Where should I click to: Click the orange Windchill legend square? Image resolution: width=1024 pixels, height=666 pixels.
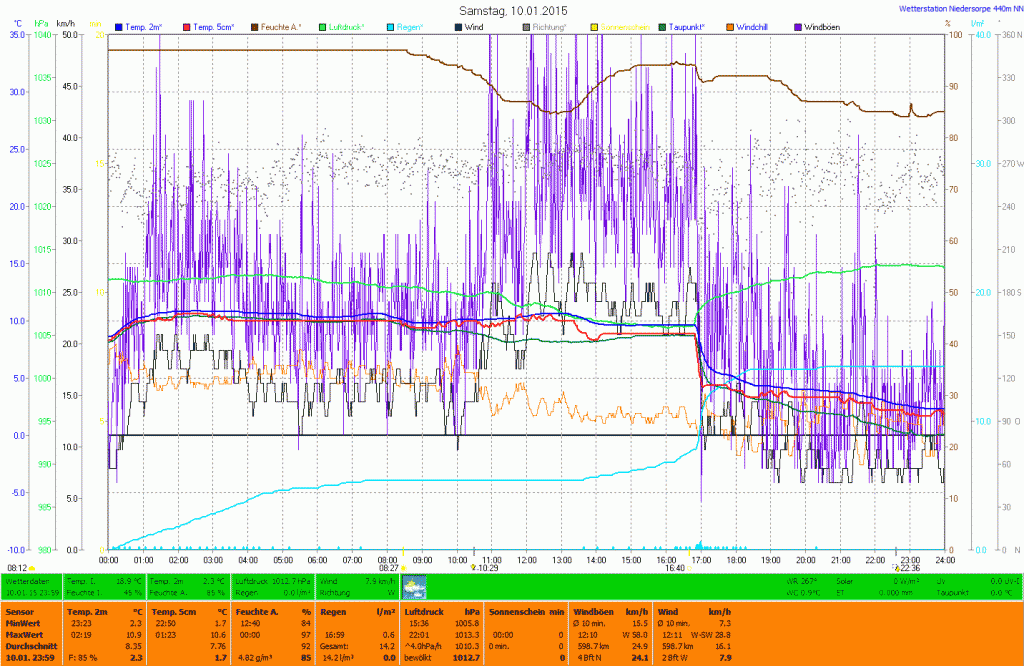click(x=731, y=27)
